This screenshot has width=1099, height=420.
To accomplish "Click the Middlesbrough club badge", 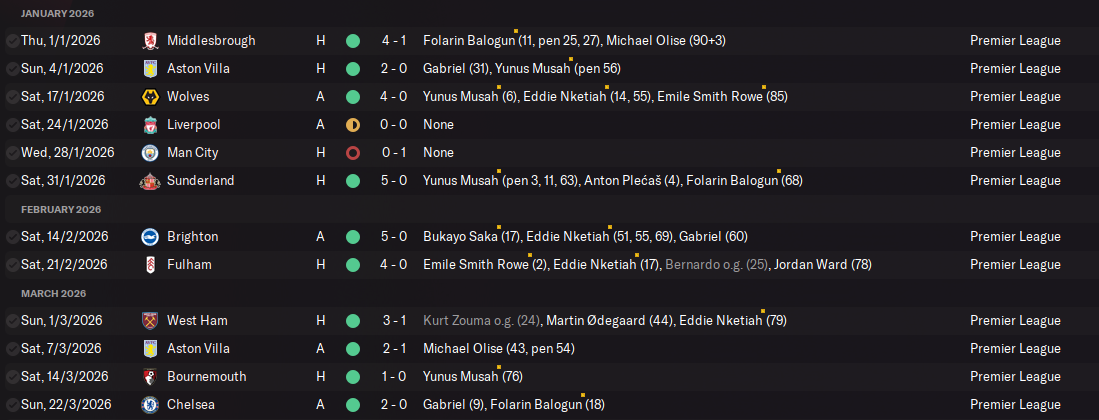I will [150, 41].
